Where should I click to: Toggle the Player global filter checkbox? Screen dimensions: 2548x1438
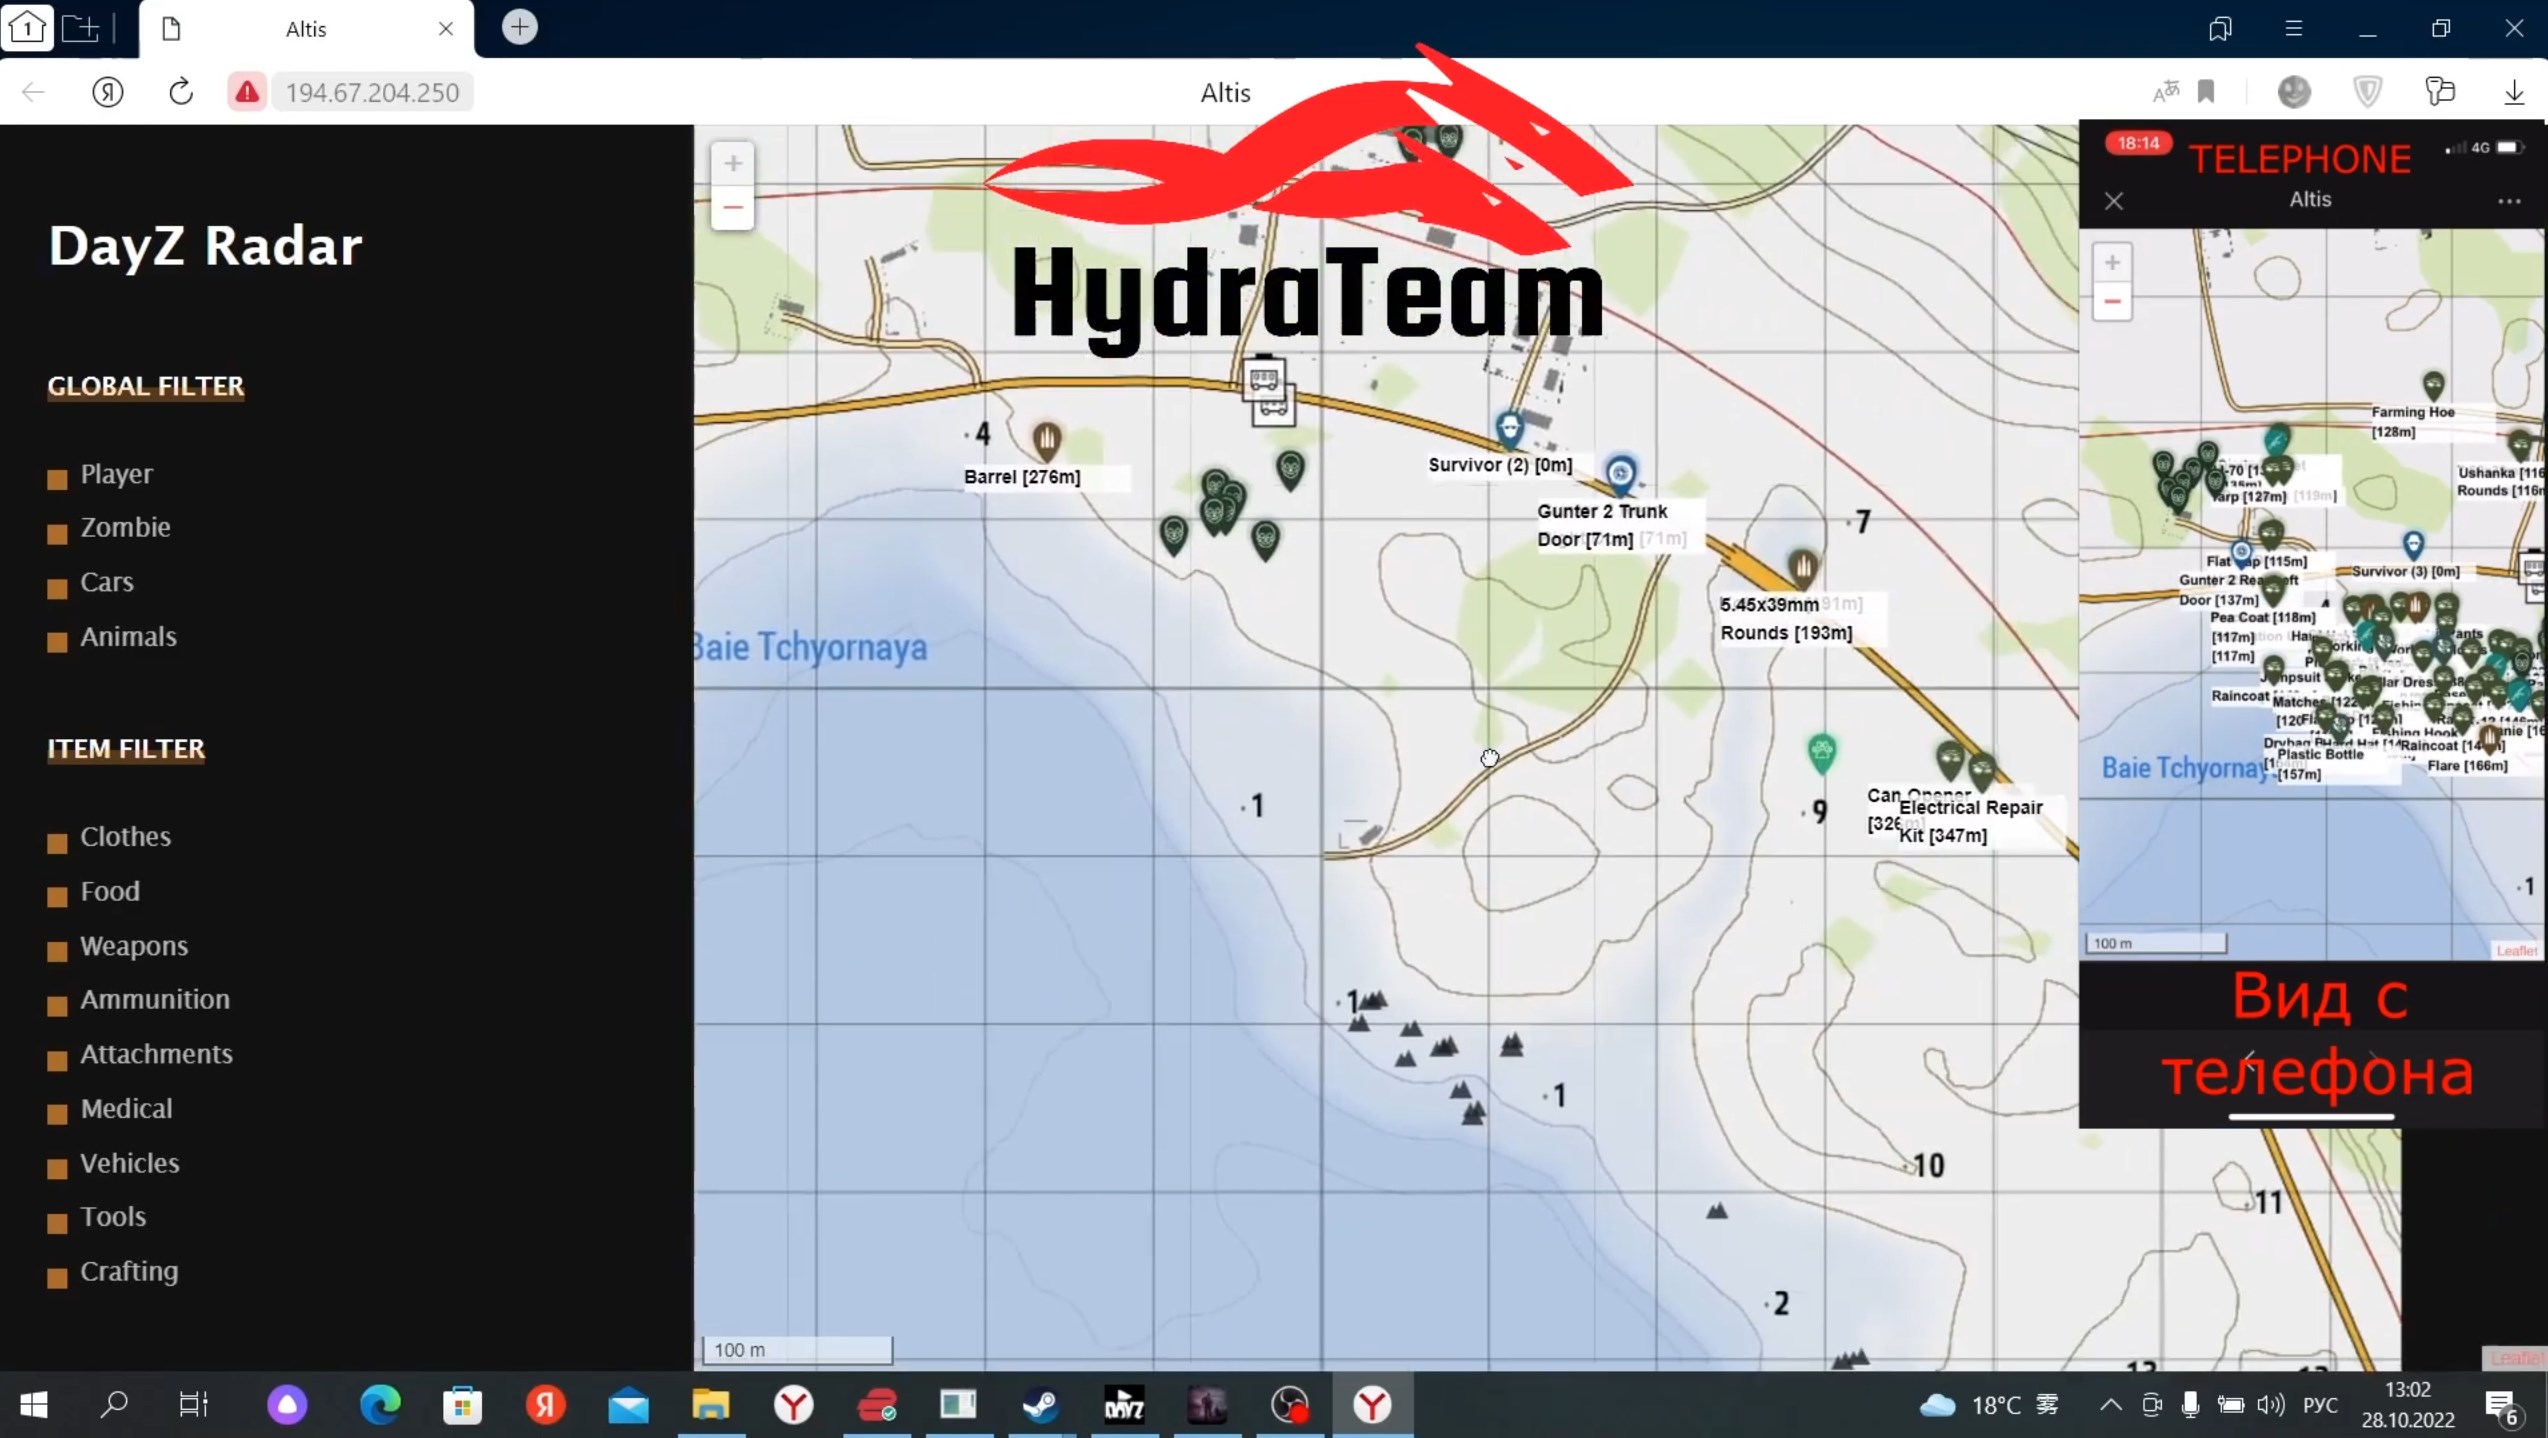[58, 479]
